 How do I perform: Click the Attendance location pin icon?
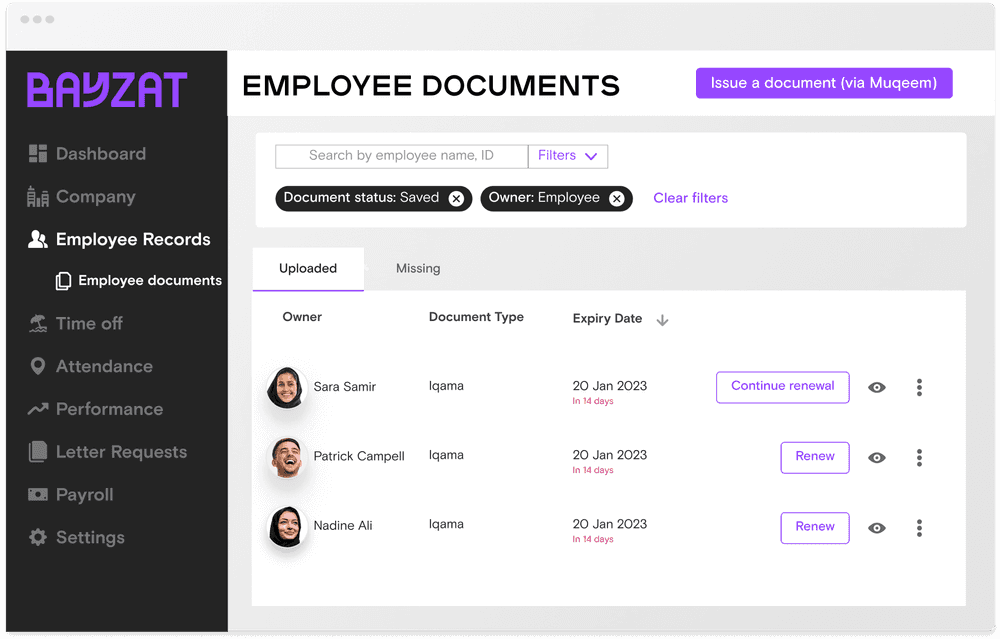tap(38, 366)
